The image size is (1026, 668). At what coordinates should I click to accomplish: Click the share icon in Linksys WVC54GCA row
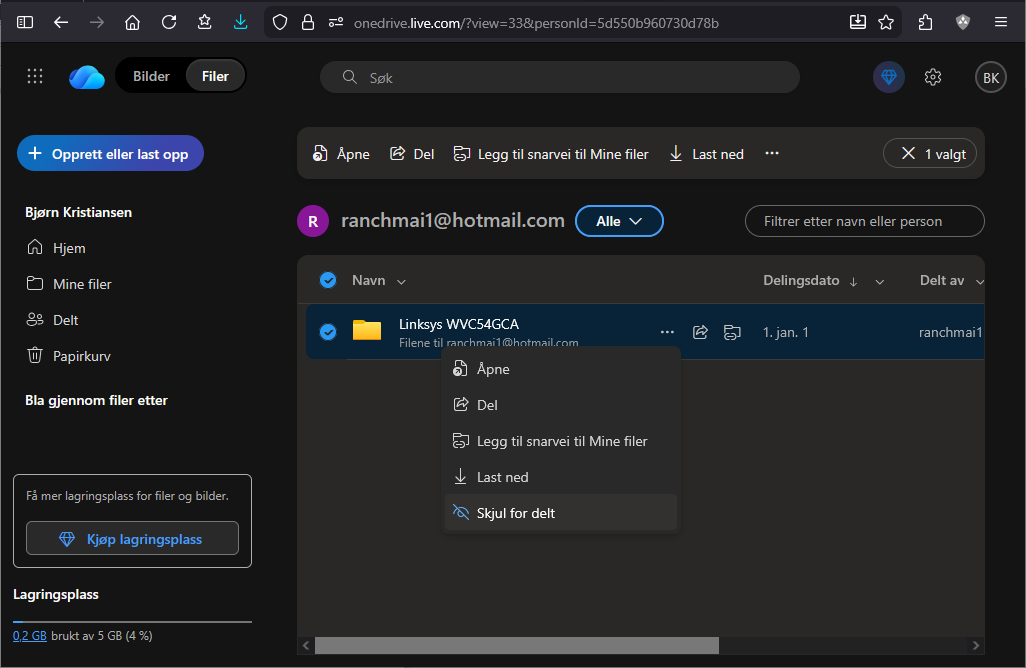coord(700,332)
